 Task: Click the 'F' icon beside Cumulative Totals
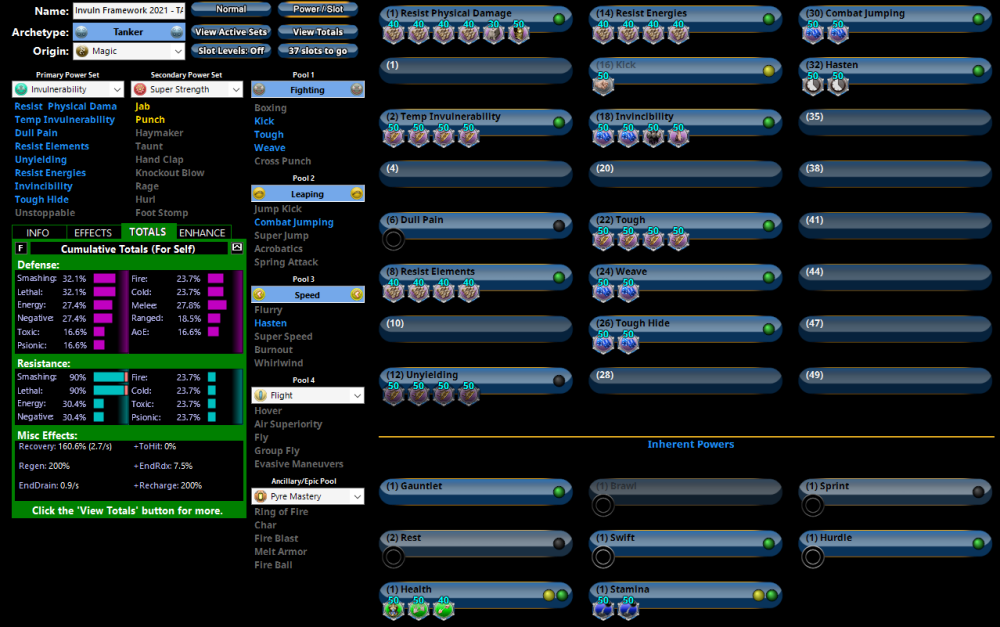coord(21,248)
